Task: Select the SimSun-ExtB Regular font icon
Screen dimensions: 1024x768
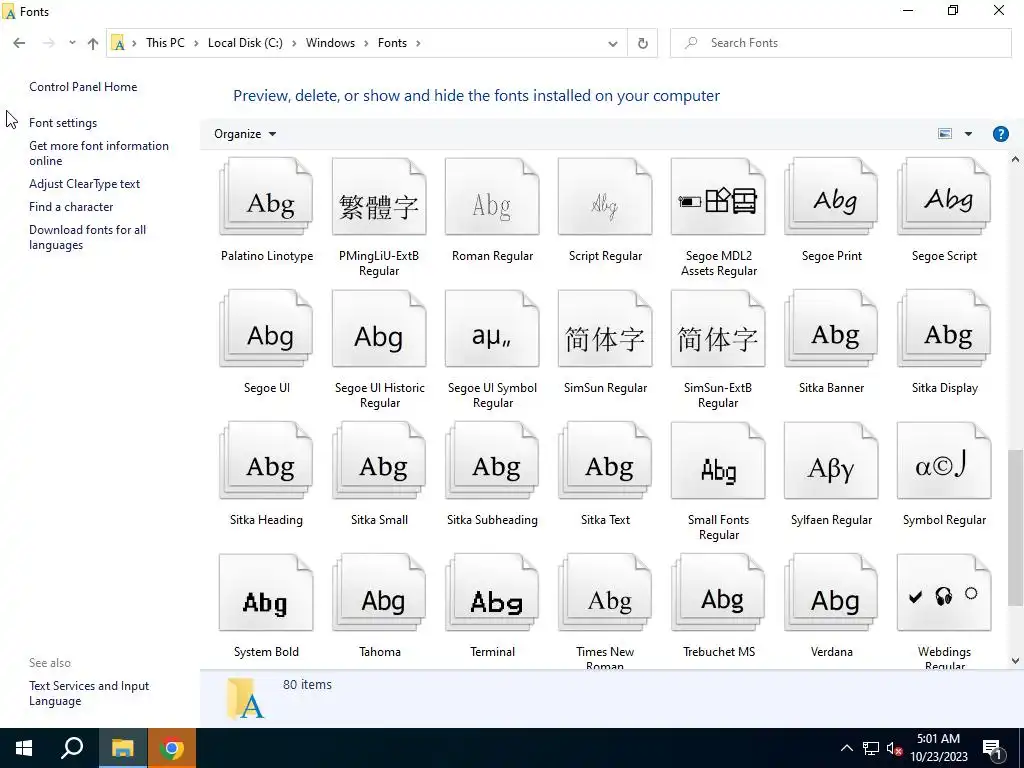Action: tap(718, 328)
